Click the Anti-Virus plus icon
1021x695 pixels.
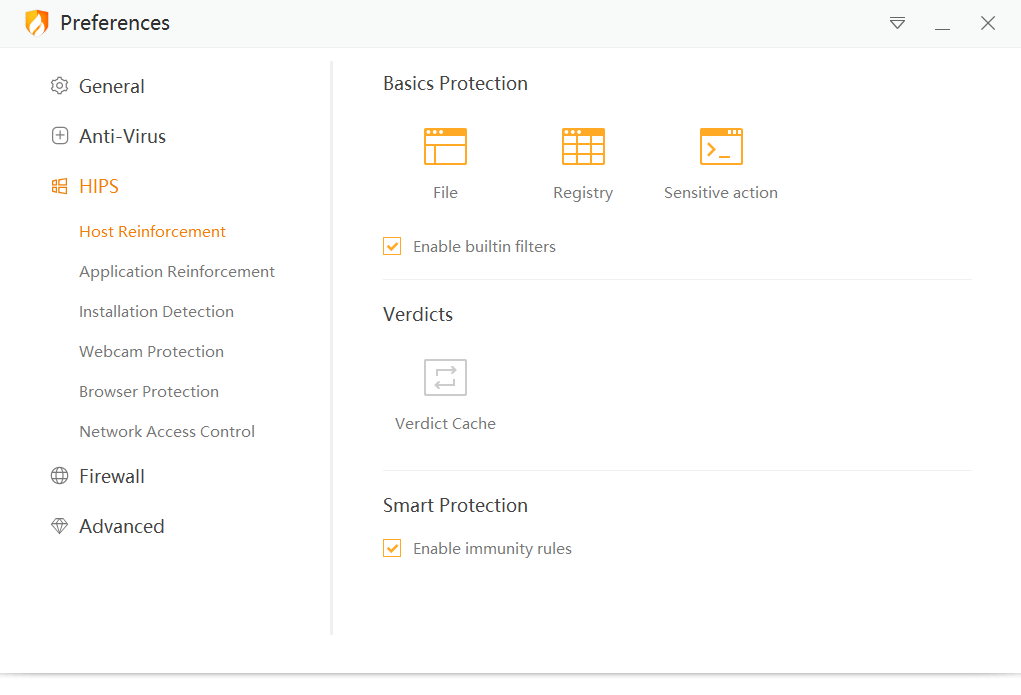(59, 136)
